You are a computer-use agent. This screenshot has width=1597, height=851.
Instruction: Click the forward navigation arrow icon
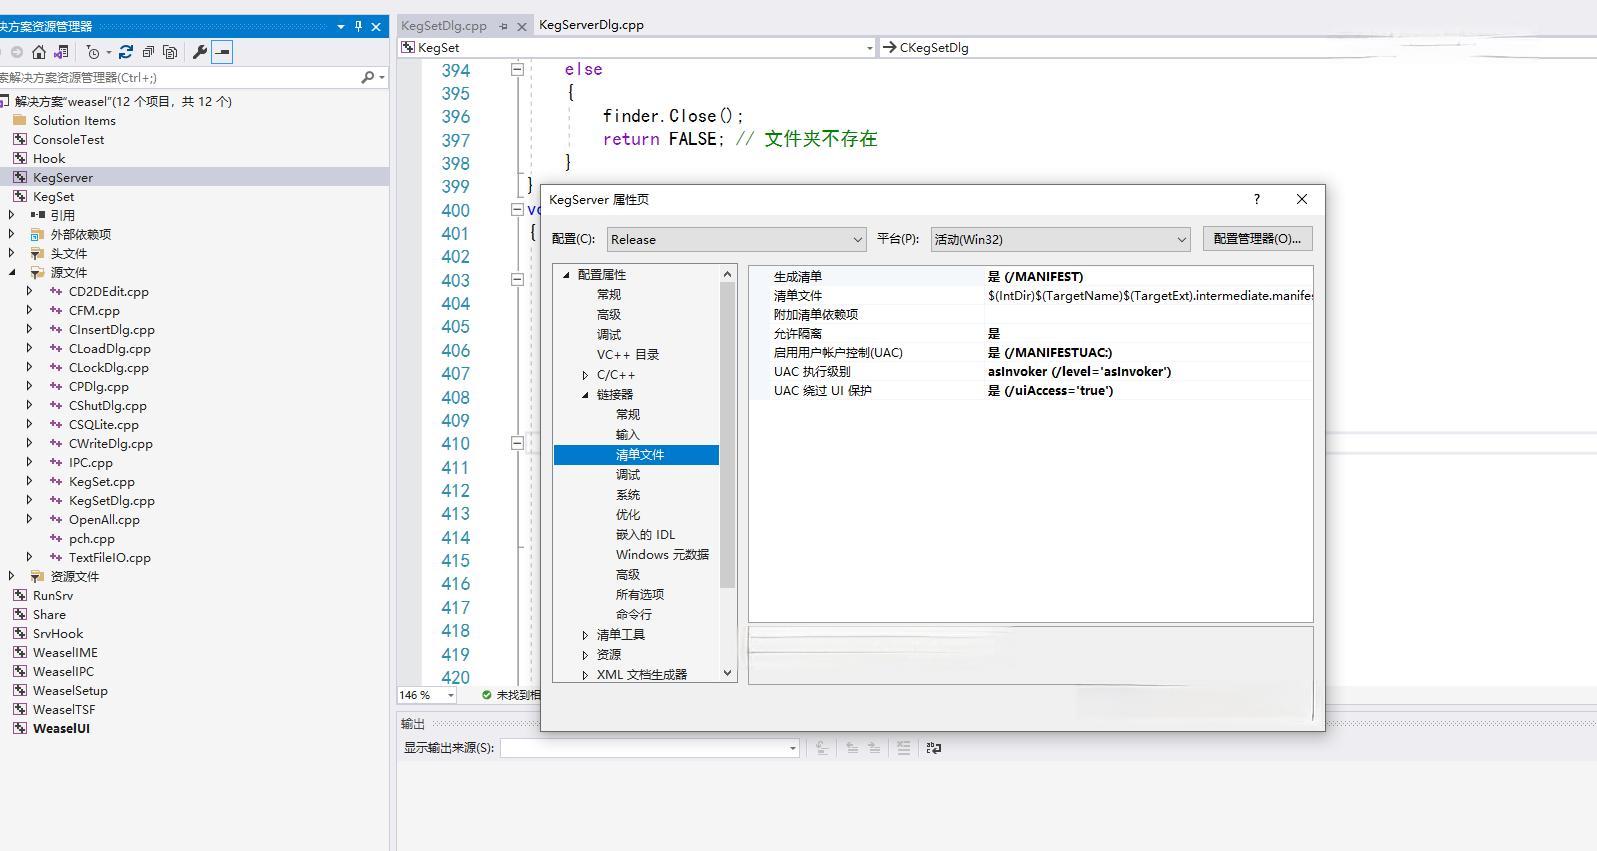pyautogui.click(x=16, y=52)
